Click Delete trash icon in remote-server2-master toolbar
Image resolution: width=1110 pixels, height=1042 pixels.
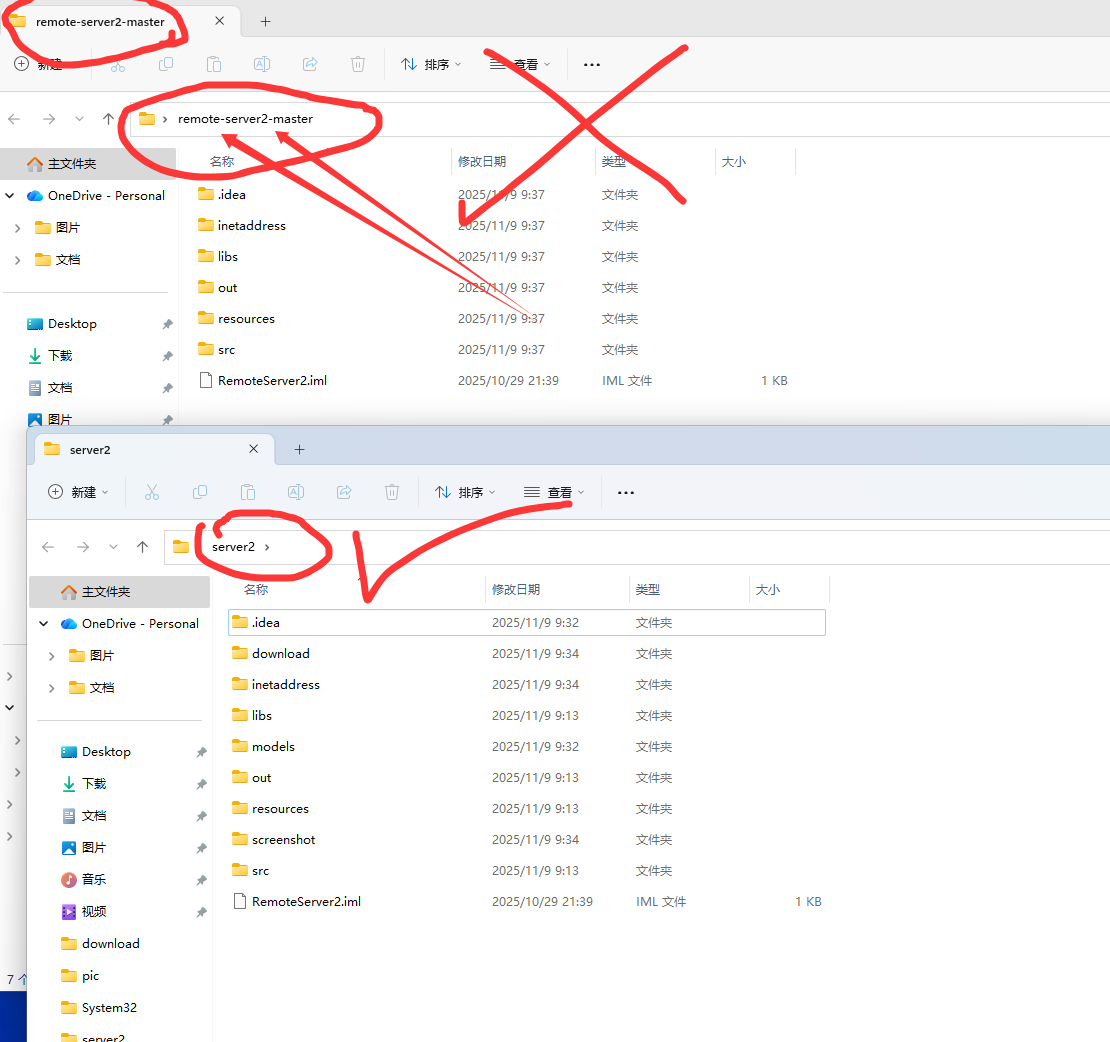[358, 64]
